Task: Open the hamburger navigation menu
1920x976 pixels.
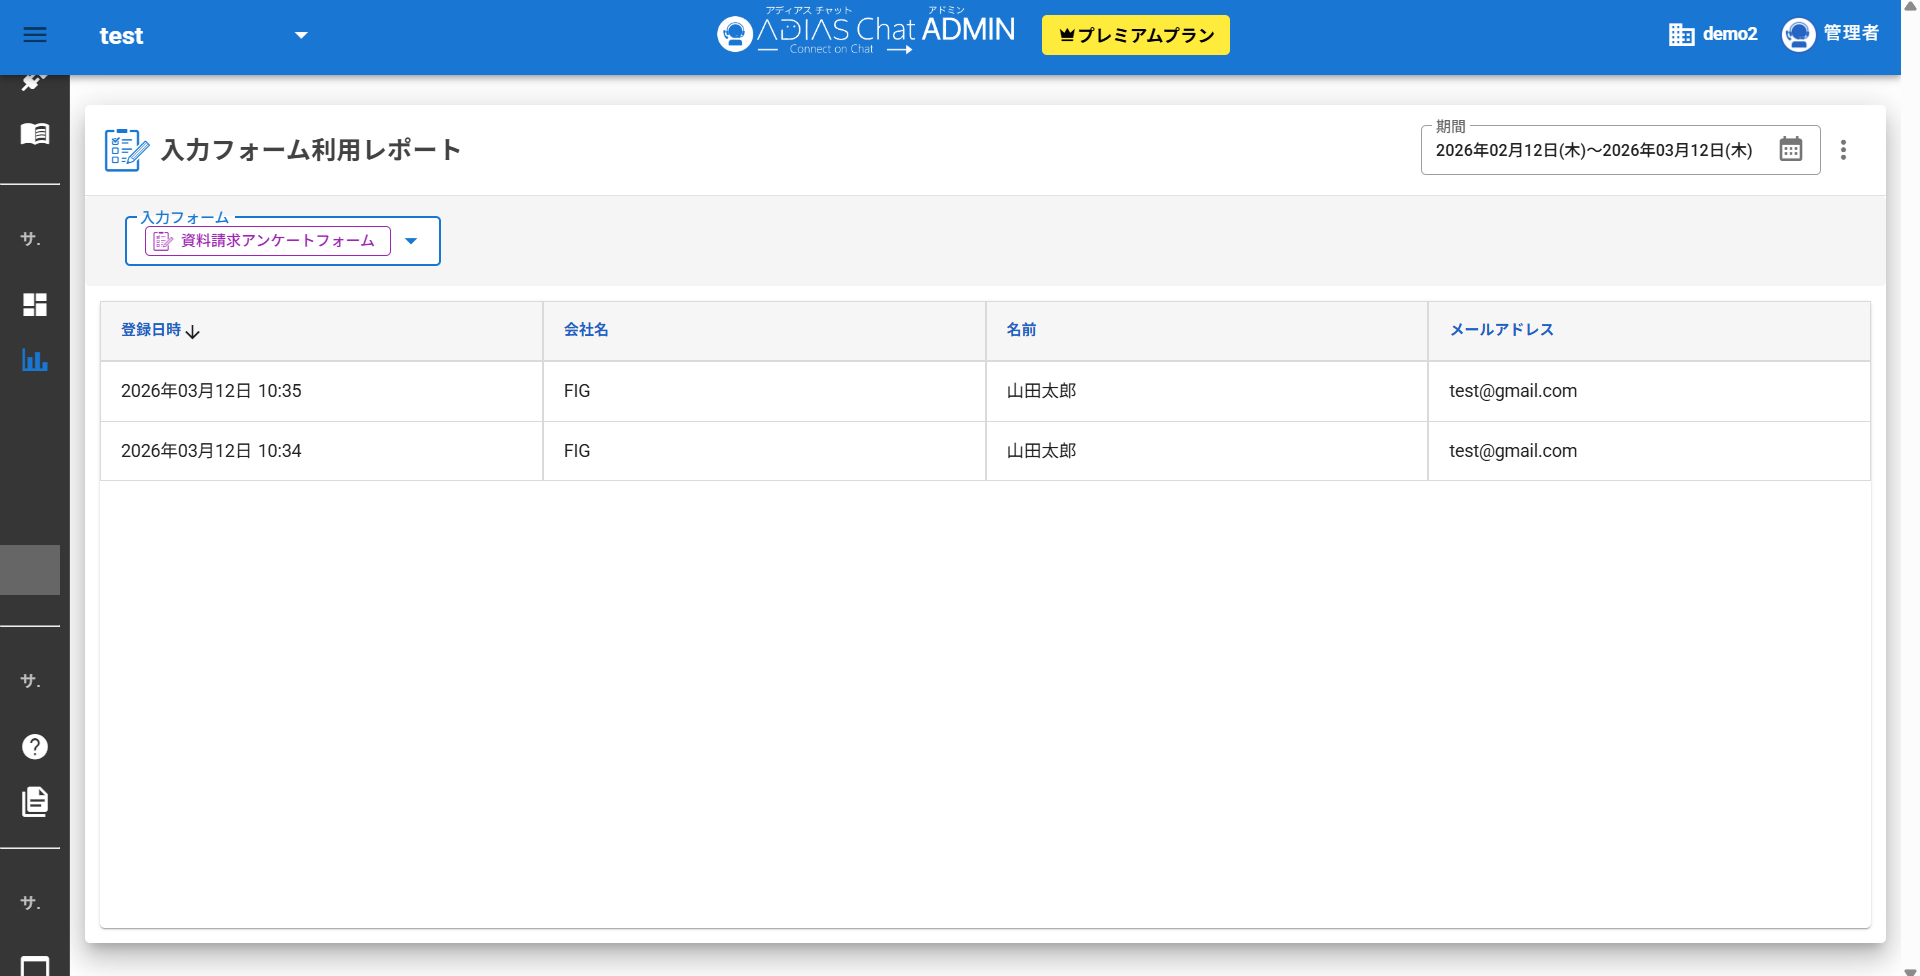Action: tap(35, 35)
